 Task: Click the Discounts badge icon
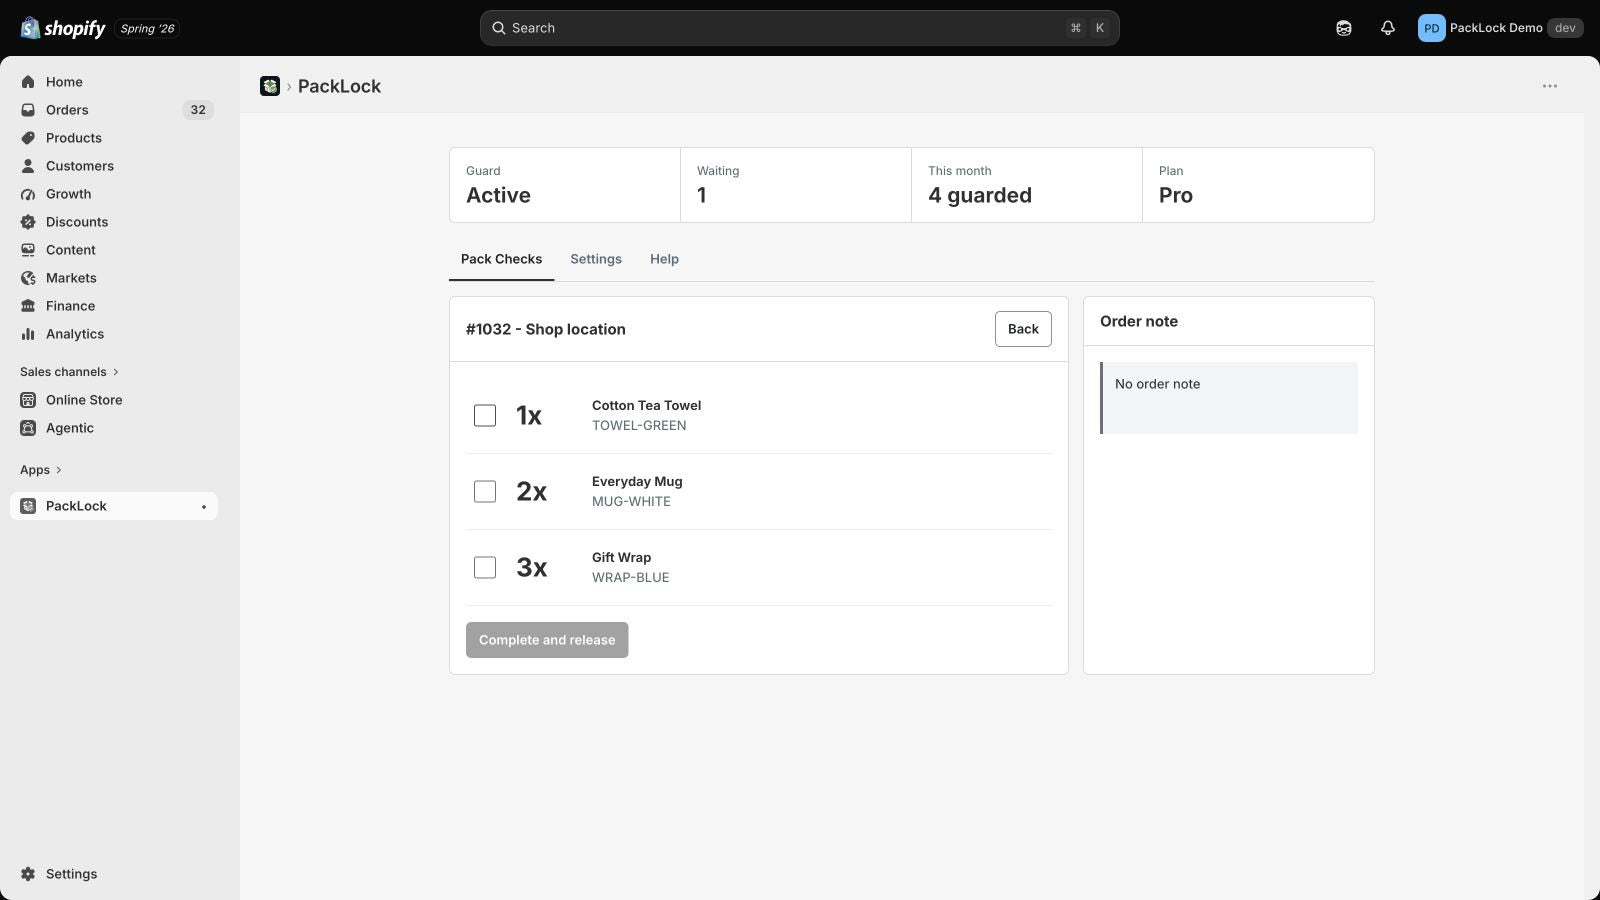[28, 222]
